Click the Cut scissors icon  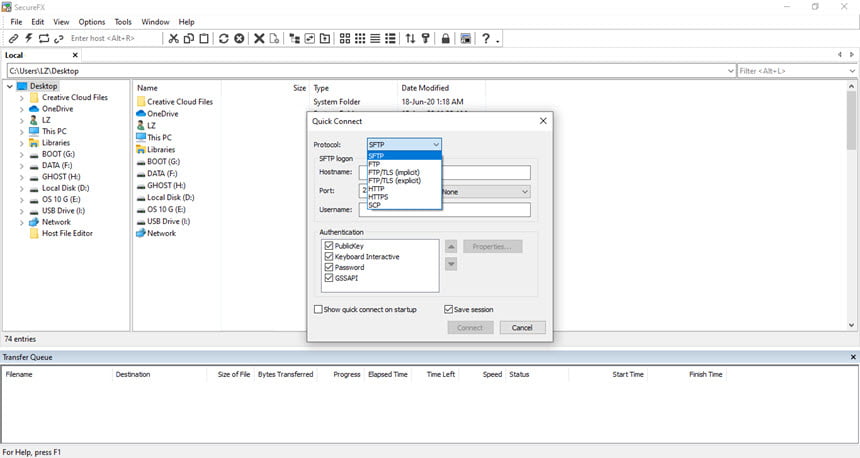pos(173,38)
